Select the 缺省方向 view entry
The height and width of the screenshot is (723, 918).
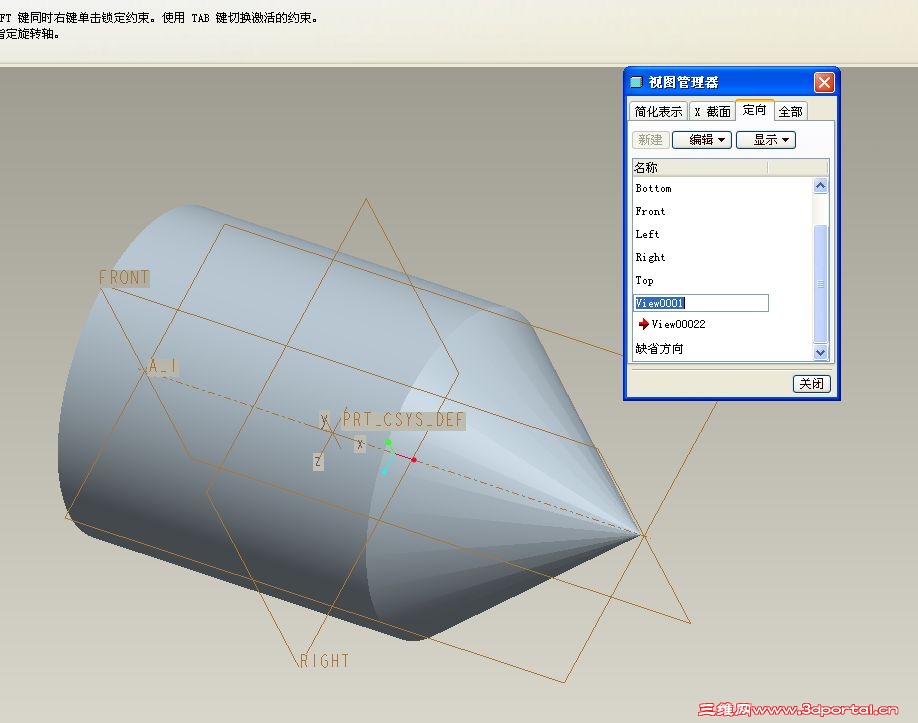pos(659,349)
